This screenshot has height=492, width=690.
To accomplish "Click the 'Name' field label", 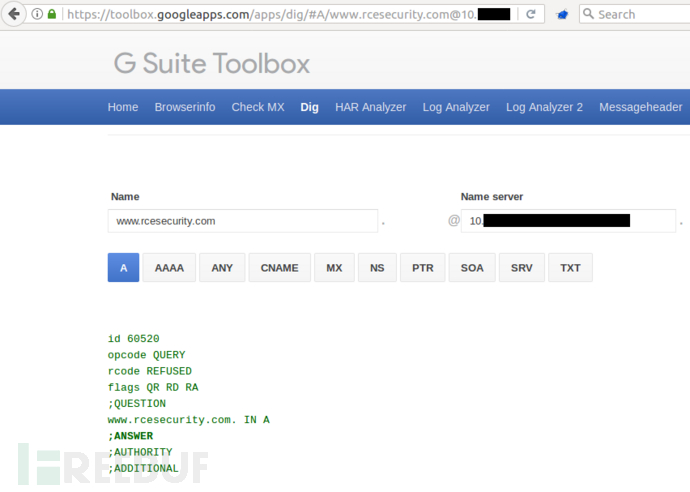I will point(125,197).
